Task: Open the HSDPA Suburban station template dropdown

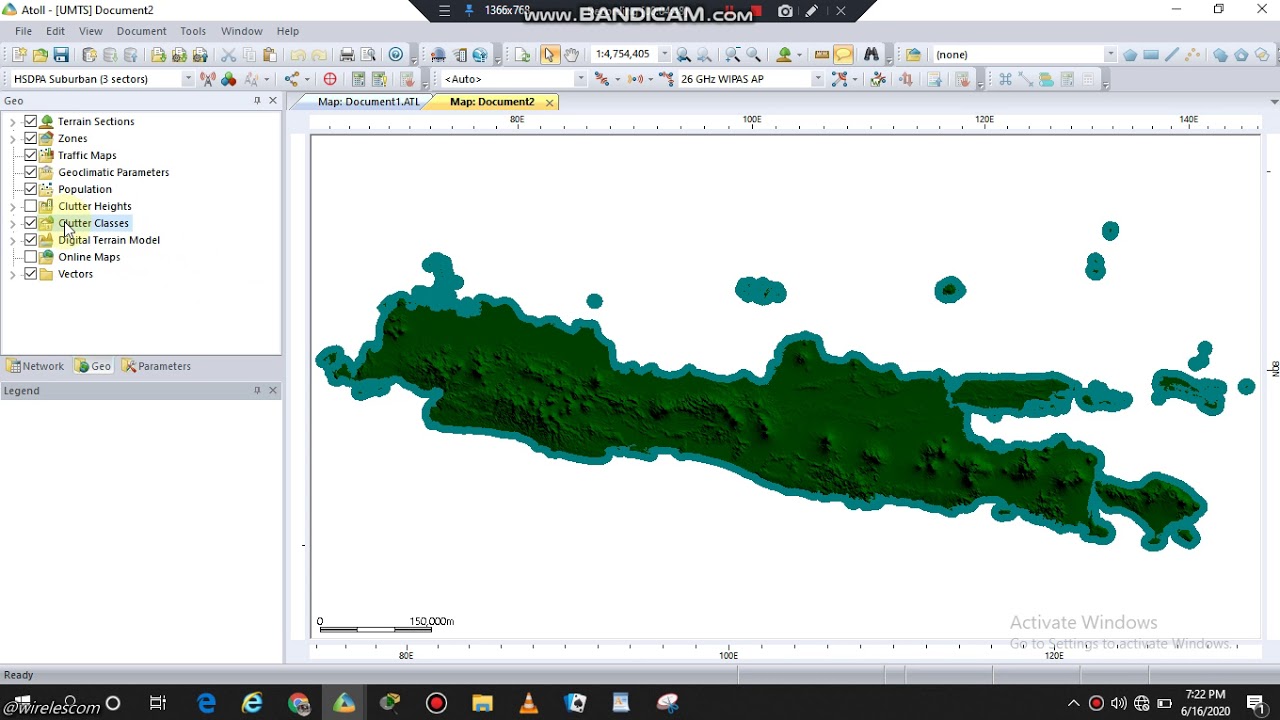Action: click(187, 79)
